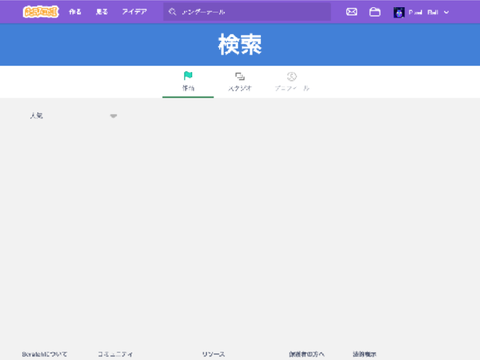This screenshot has width=480, height=360.
Task: Switch to the スタジオ studios tab
Action: coord(240,82)
